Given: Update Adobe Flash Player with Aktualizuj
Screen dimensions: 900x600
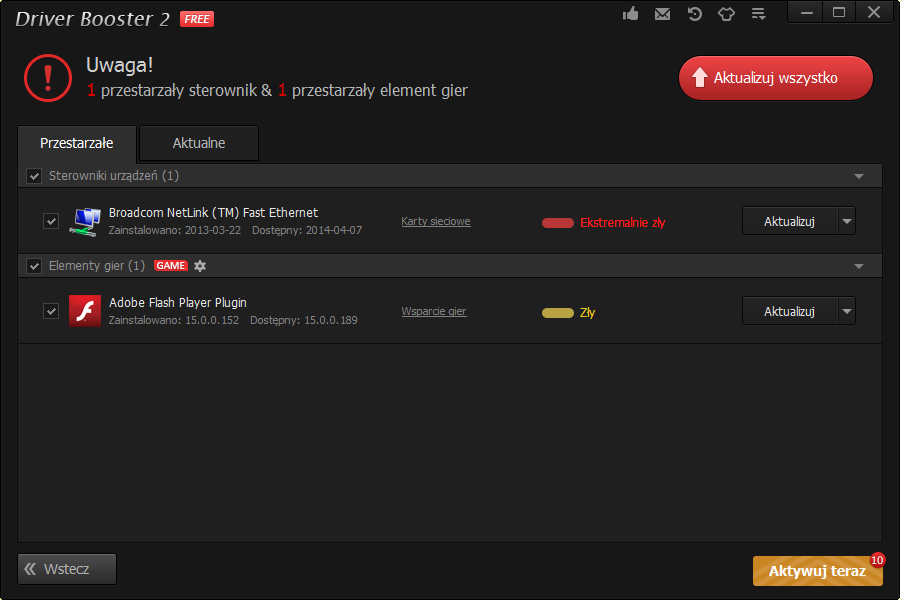Looking at the screenshot, I should tap(790, 311).
